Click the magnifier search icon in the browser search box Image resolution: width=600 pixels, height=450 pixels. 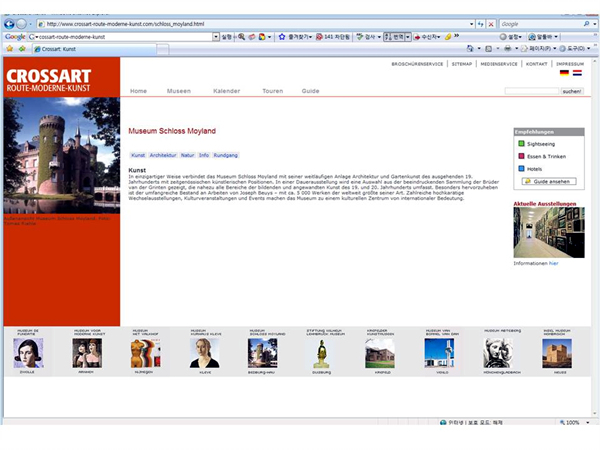pyautogui.click(x=586, y=24)
